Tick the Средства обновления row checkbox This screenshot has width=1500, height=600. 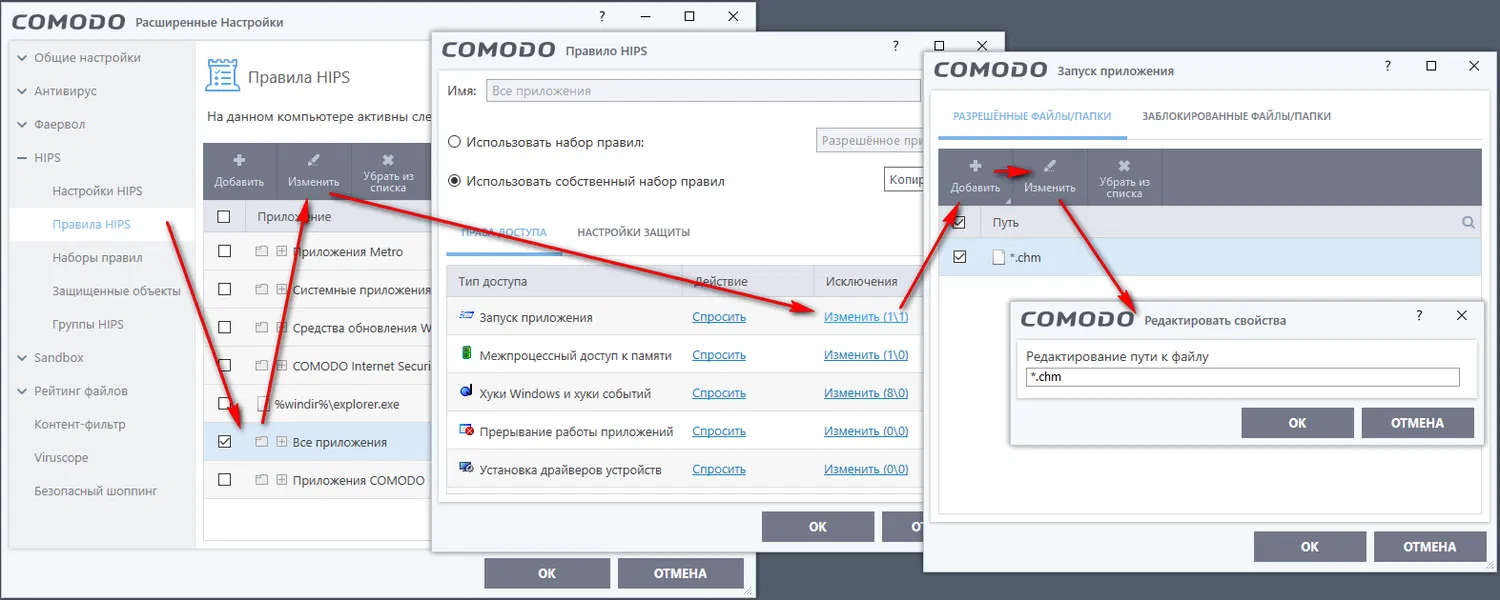[224, 327]
